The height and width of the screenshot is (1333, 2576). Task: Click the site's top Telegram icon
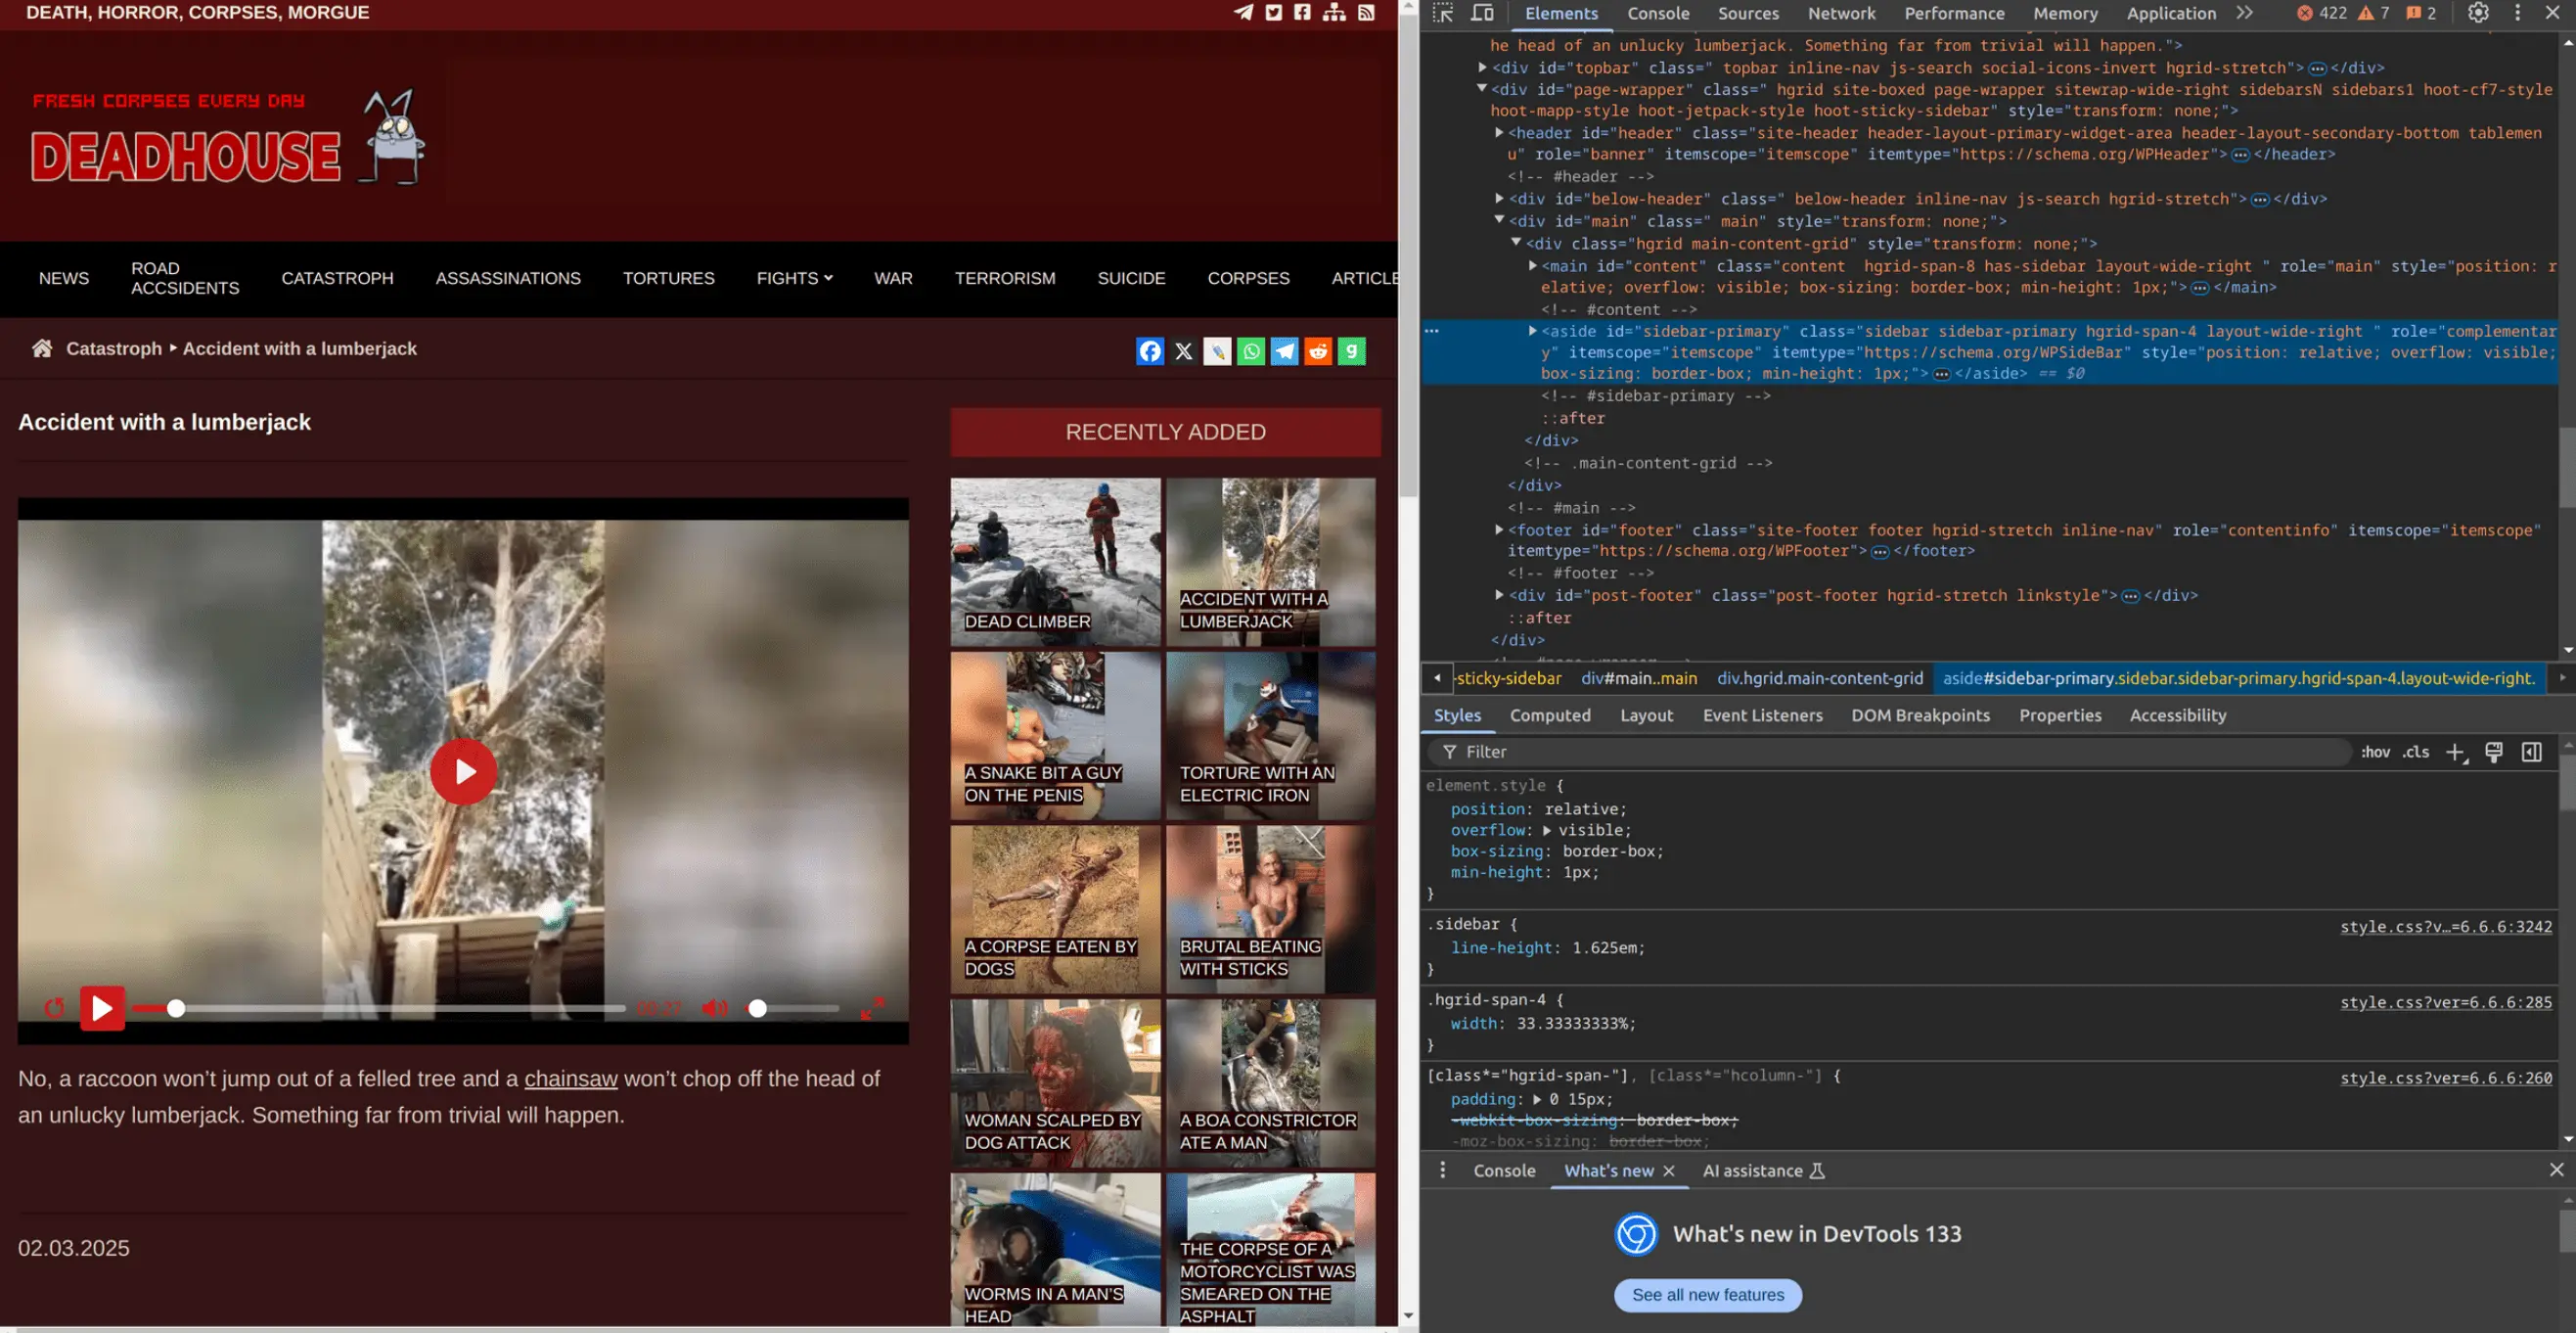1243,12
